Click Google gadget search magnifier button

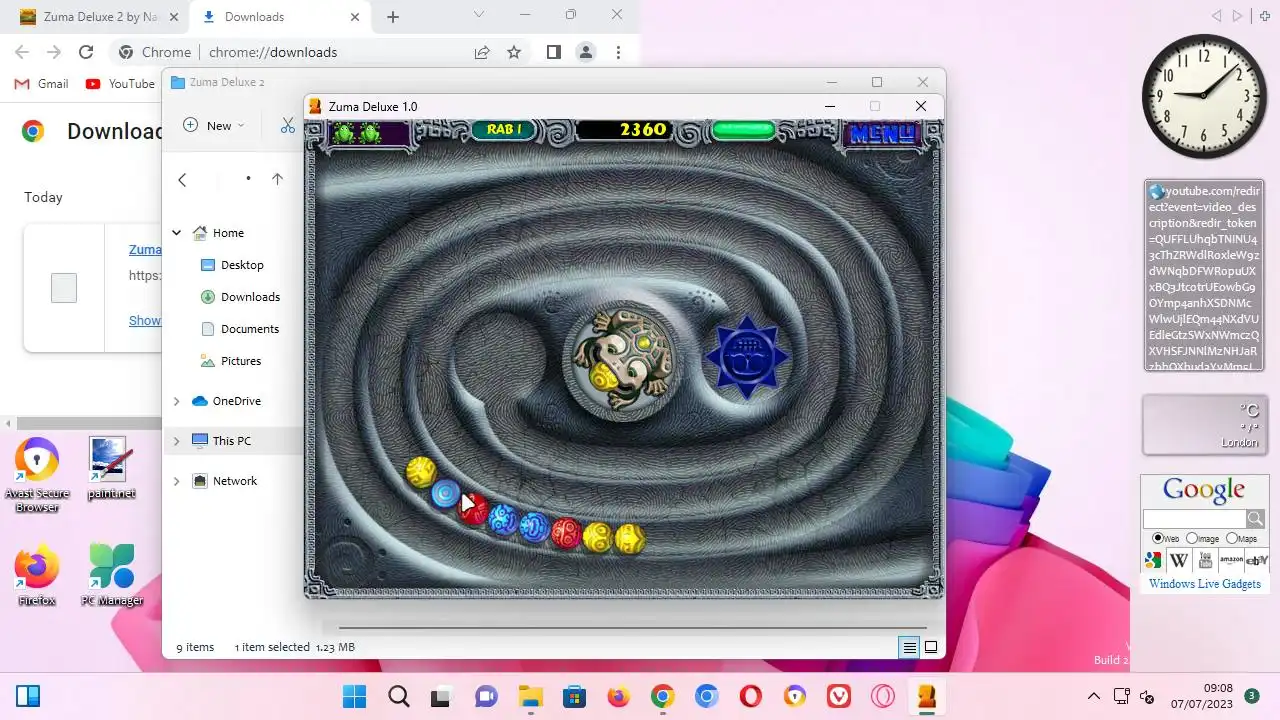point(1255,518)
